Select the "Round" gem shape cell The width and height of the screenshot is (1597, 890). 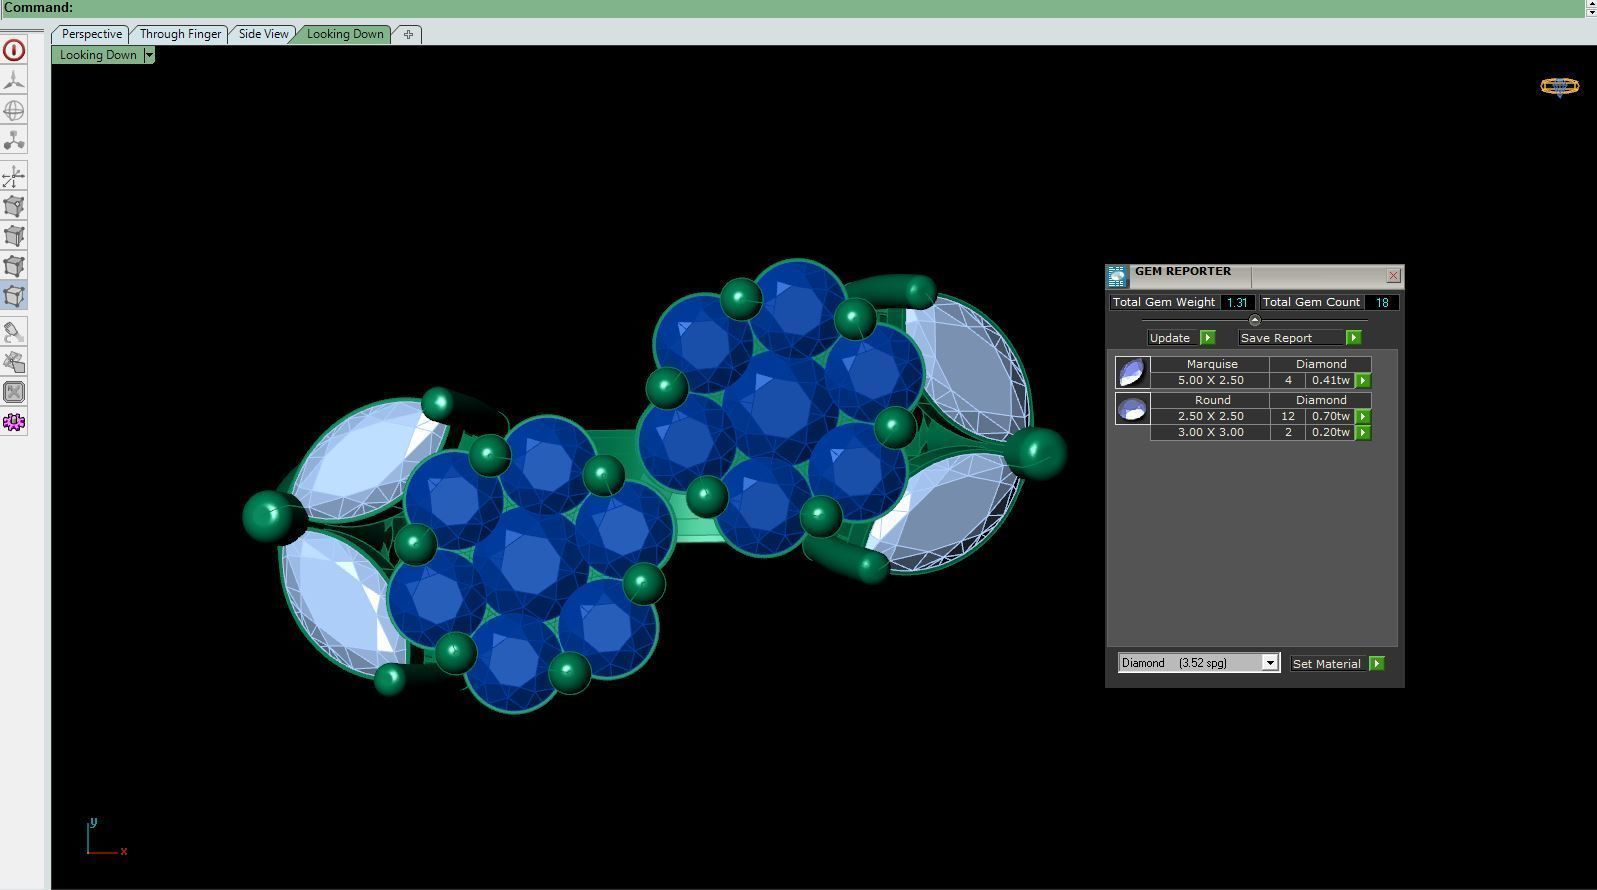[x=1212, y=400]
